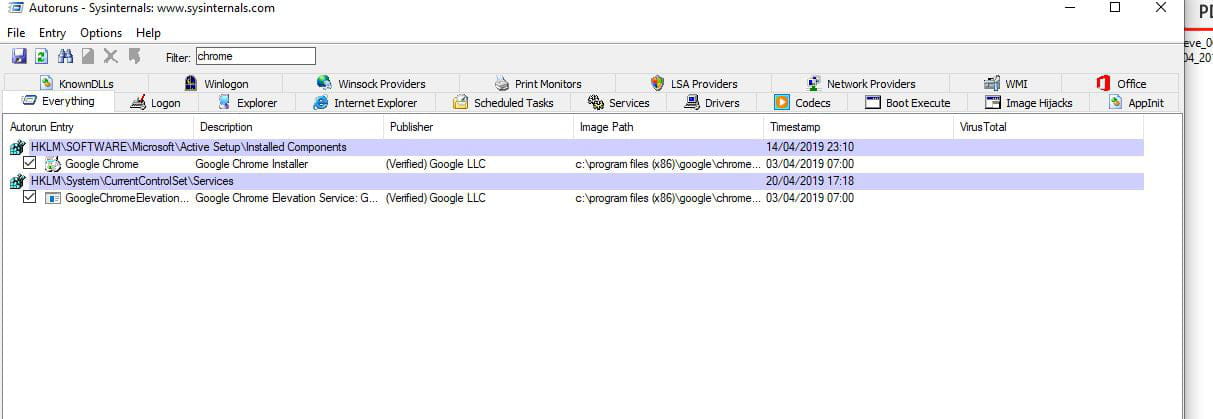The height and width of the screenshot is (419, 1213).
Task: Open the Winsock Providers tab
Action: tap(370, 84)
